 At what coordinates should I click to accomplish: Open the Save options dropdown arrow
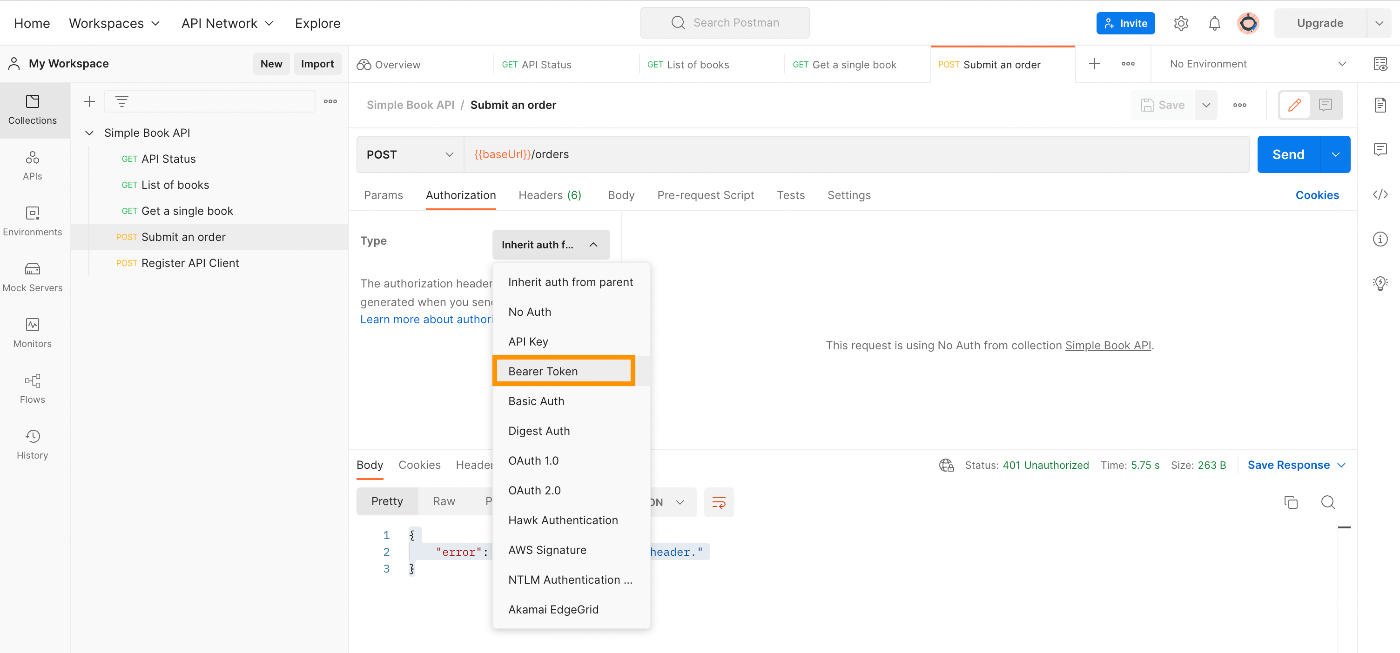(x=1206, y=105)
